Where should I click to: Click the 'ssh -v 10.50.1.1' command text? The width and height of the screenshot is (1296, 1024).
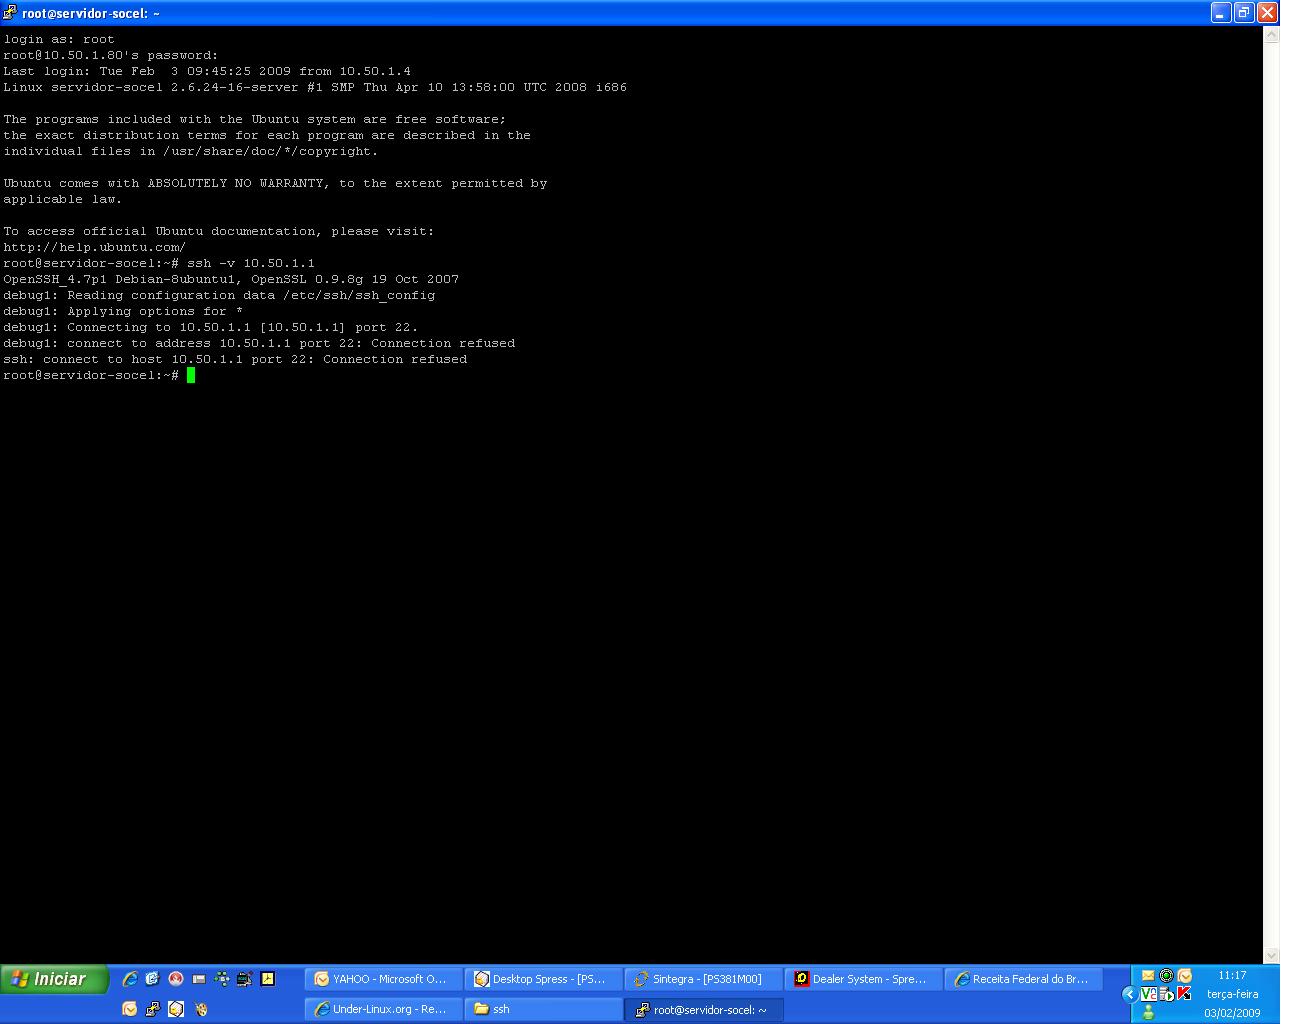click(x=251, y=263)
